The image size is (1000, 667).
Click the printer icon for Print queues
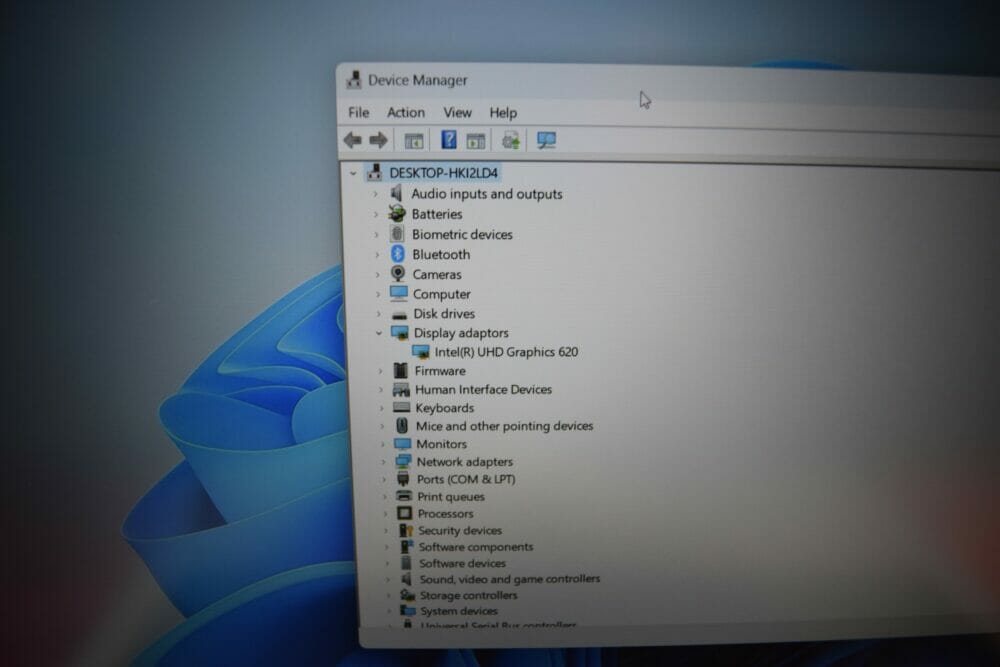pyautogui.click(x=404, y=495)
